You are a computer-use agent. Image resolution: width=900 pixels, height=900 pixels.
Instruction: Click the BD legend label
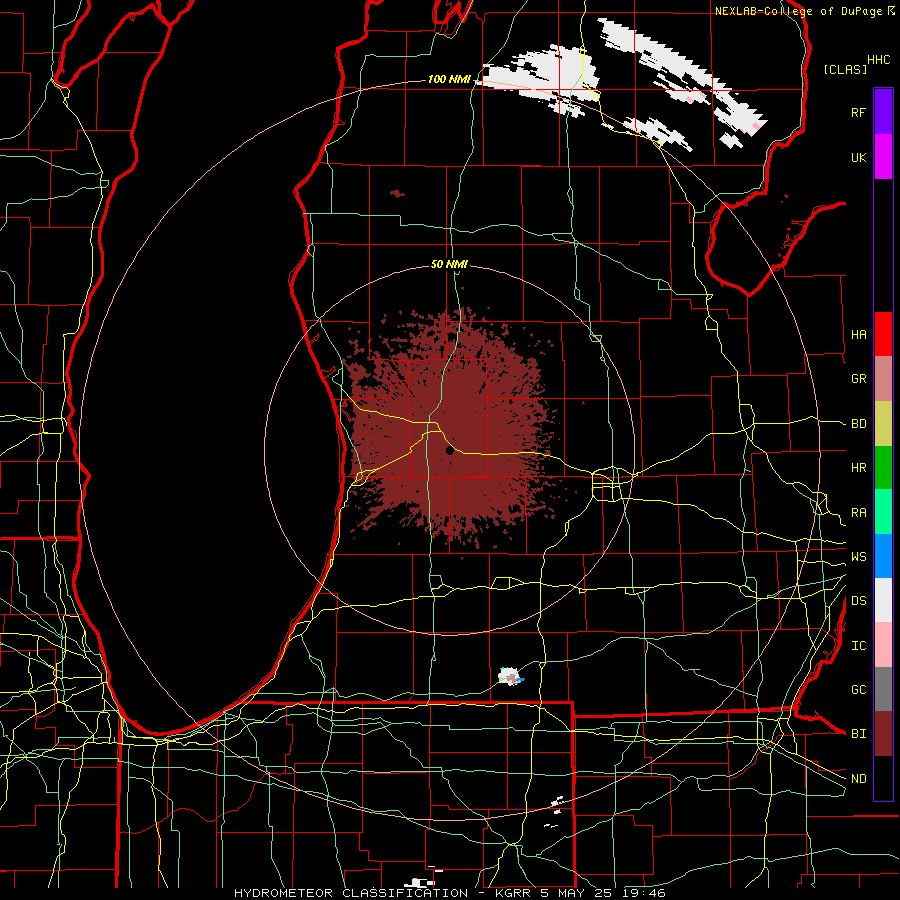click(x=858, y=424)
